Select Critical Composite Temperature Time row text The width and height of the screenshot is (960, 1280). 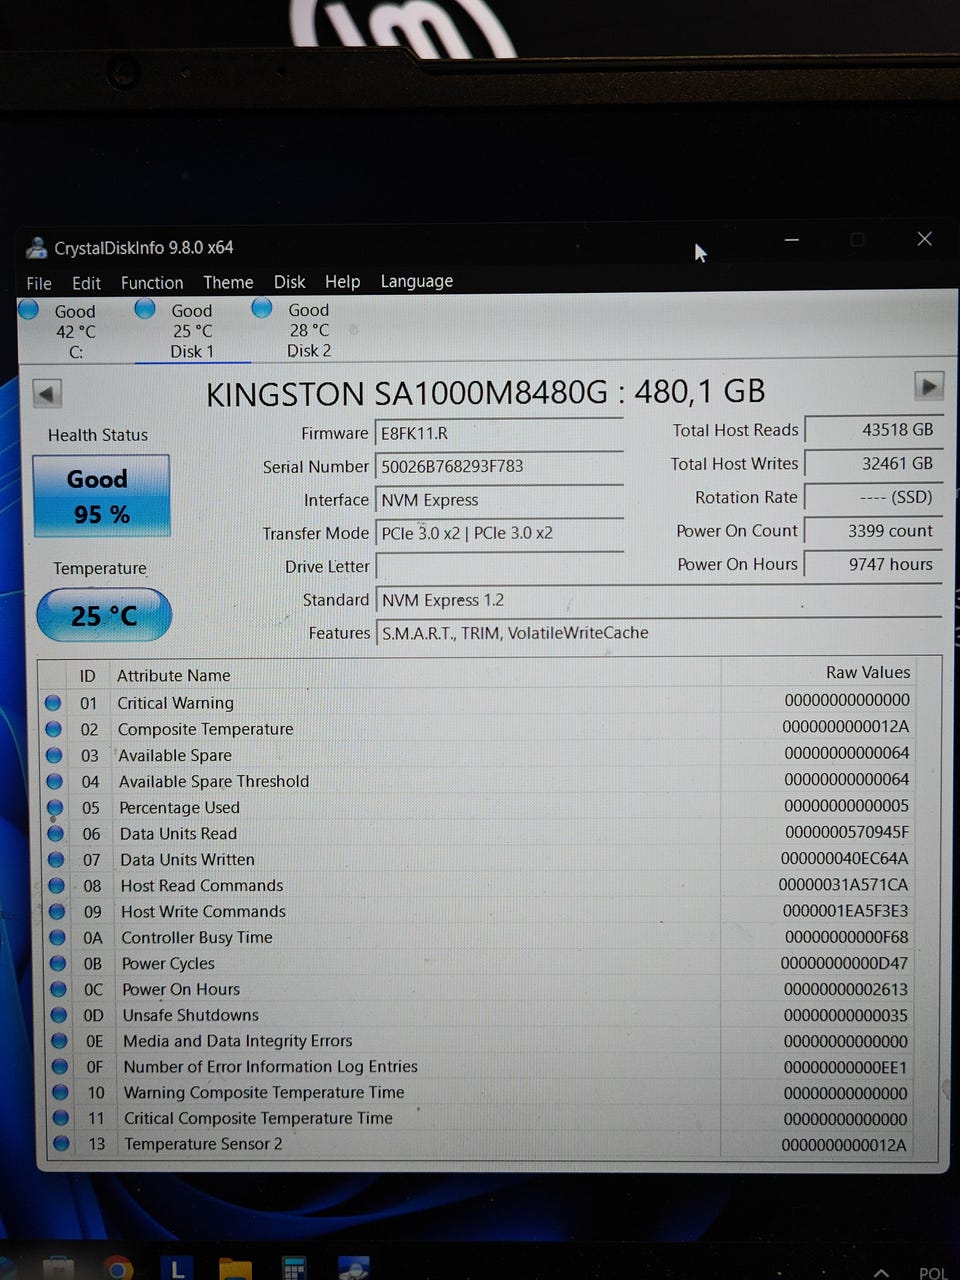[258, 1118]
